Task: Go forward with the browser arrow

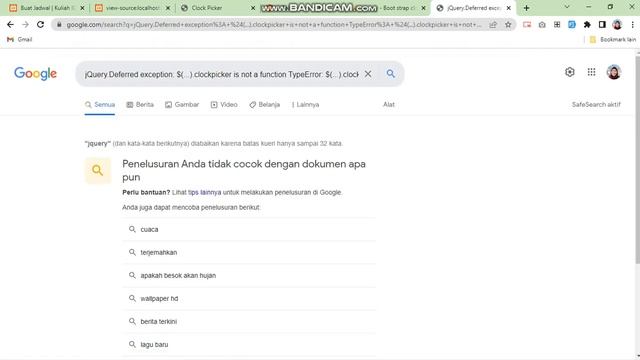Action: pos(25,24)
